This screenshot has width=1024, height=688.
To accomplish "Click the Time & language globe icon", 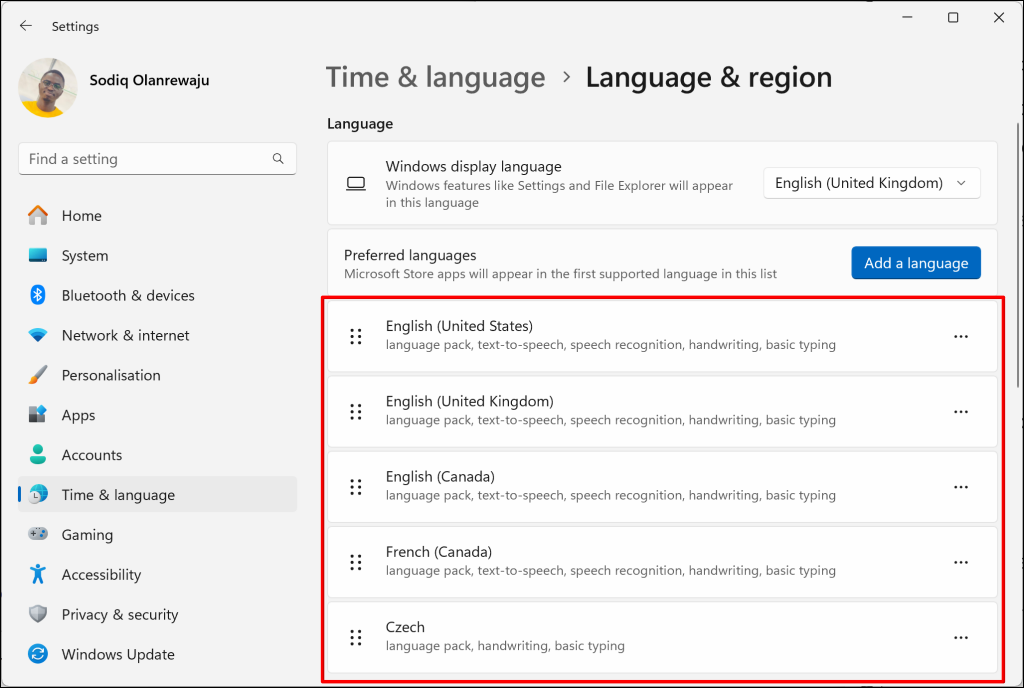I will pos(39,494).
